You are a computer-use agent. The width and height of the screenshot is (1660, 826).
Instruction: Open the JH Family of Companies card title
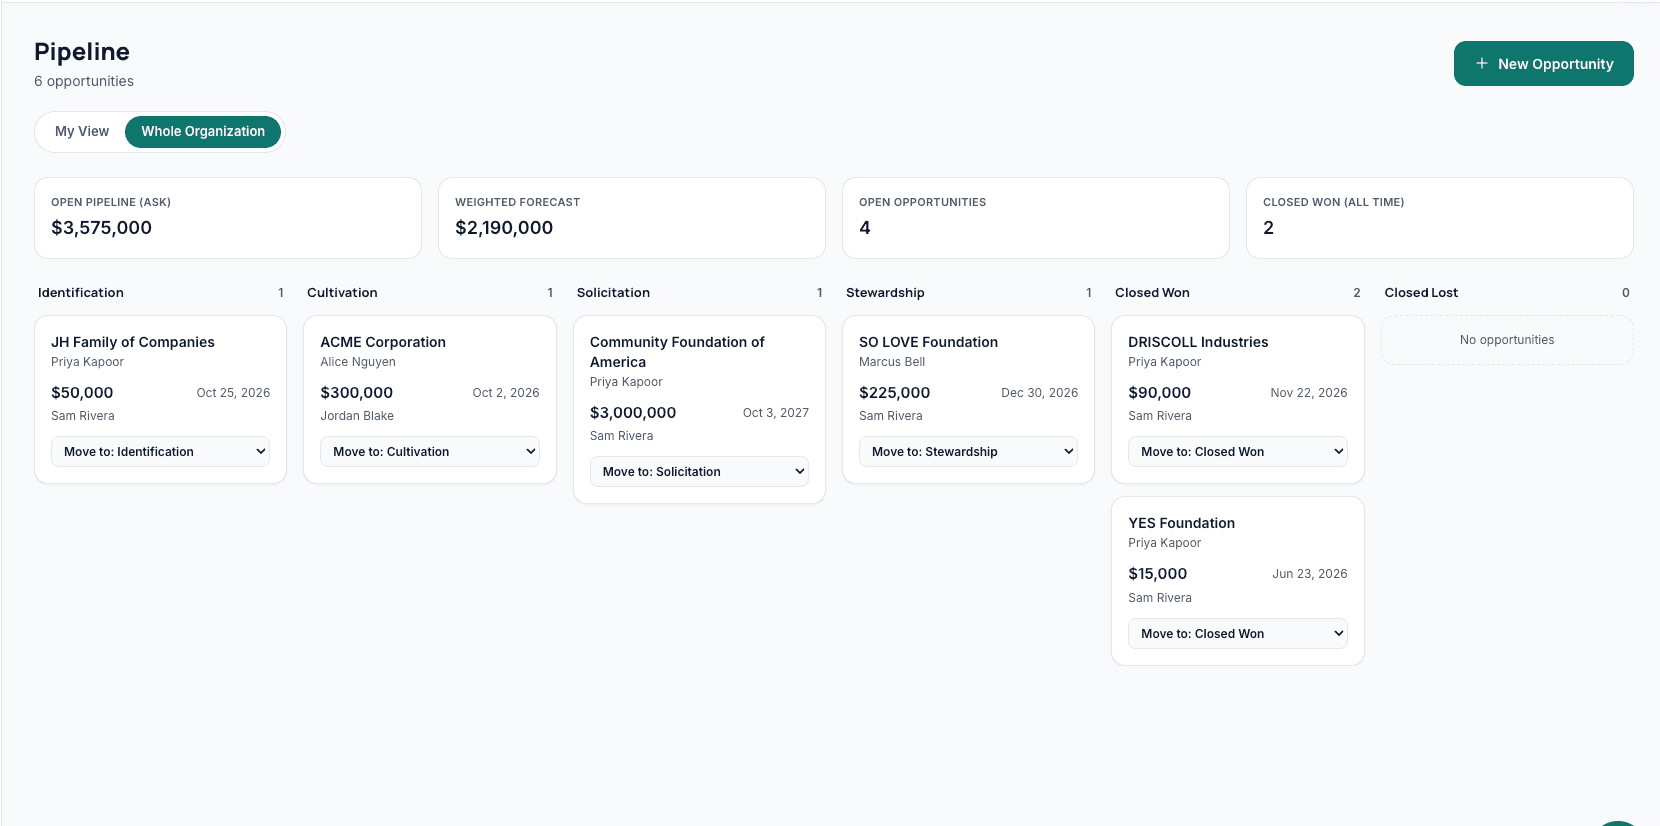[x=133, y=342]
